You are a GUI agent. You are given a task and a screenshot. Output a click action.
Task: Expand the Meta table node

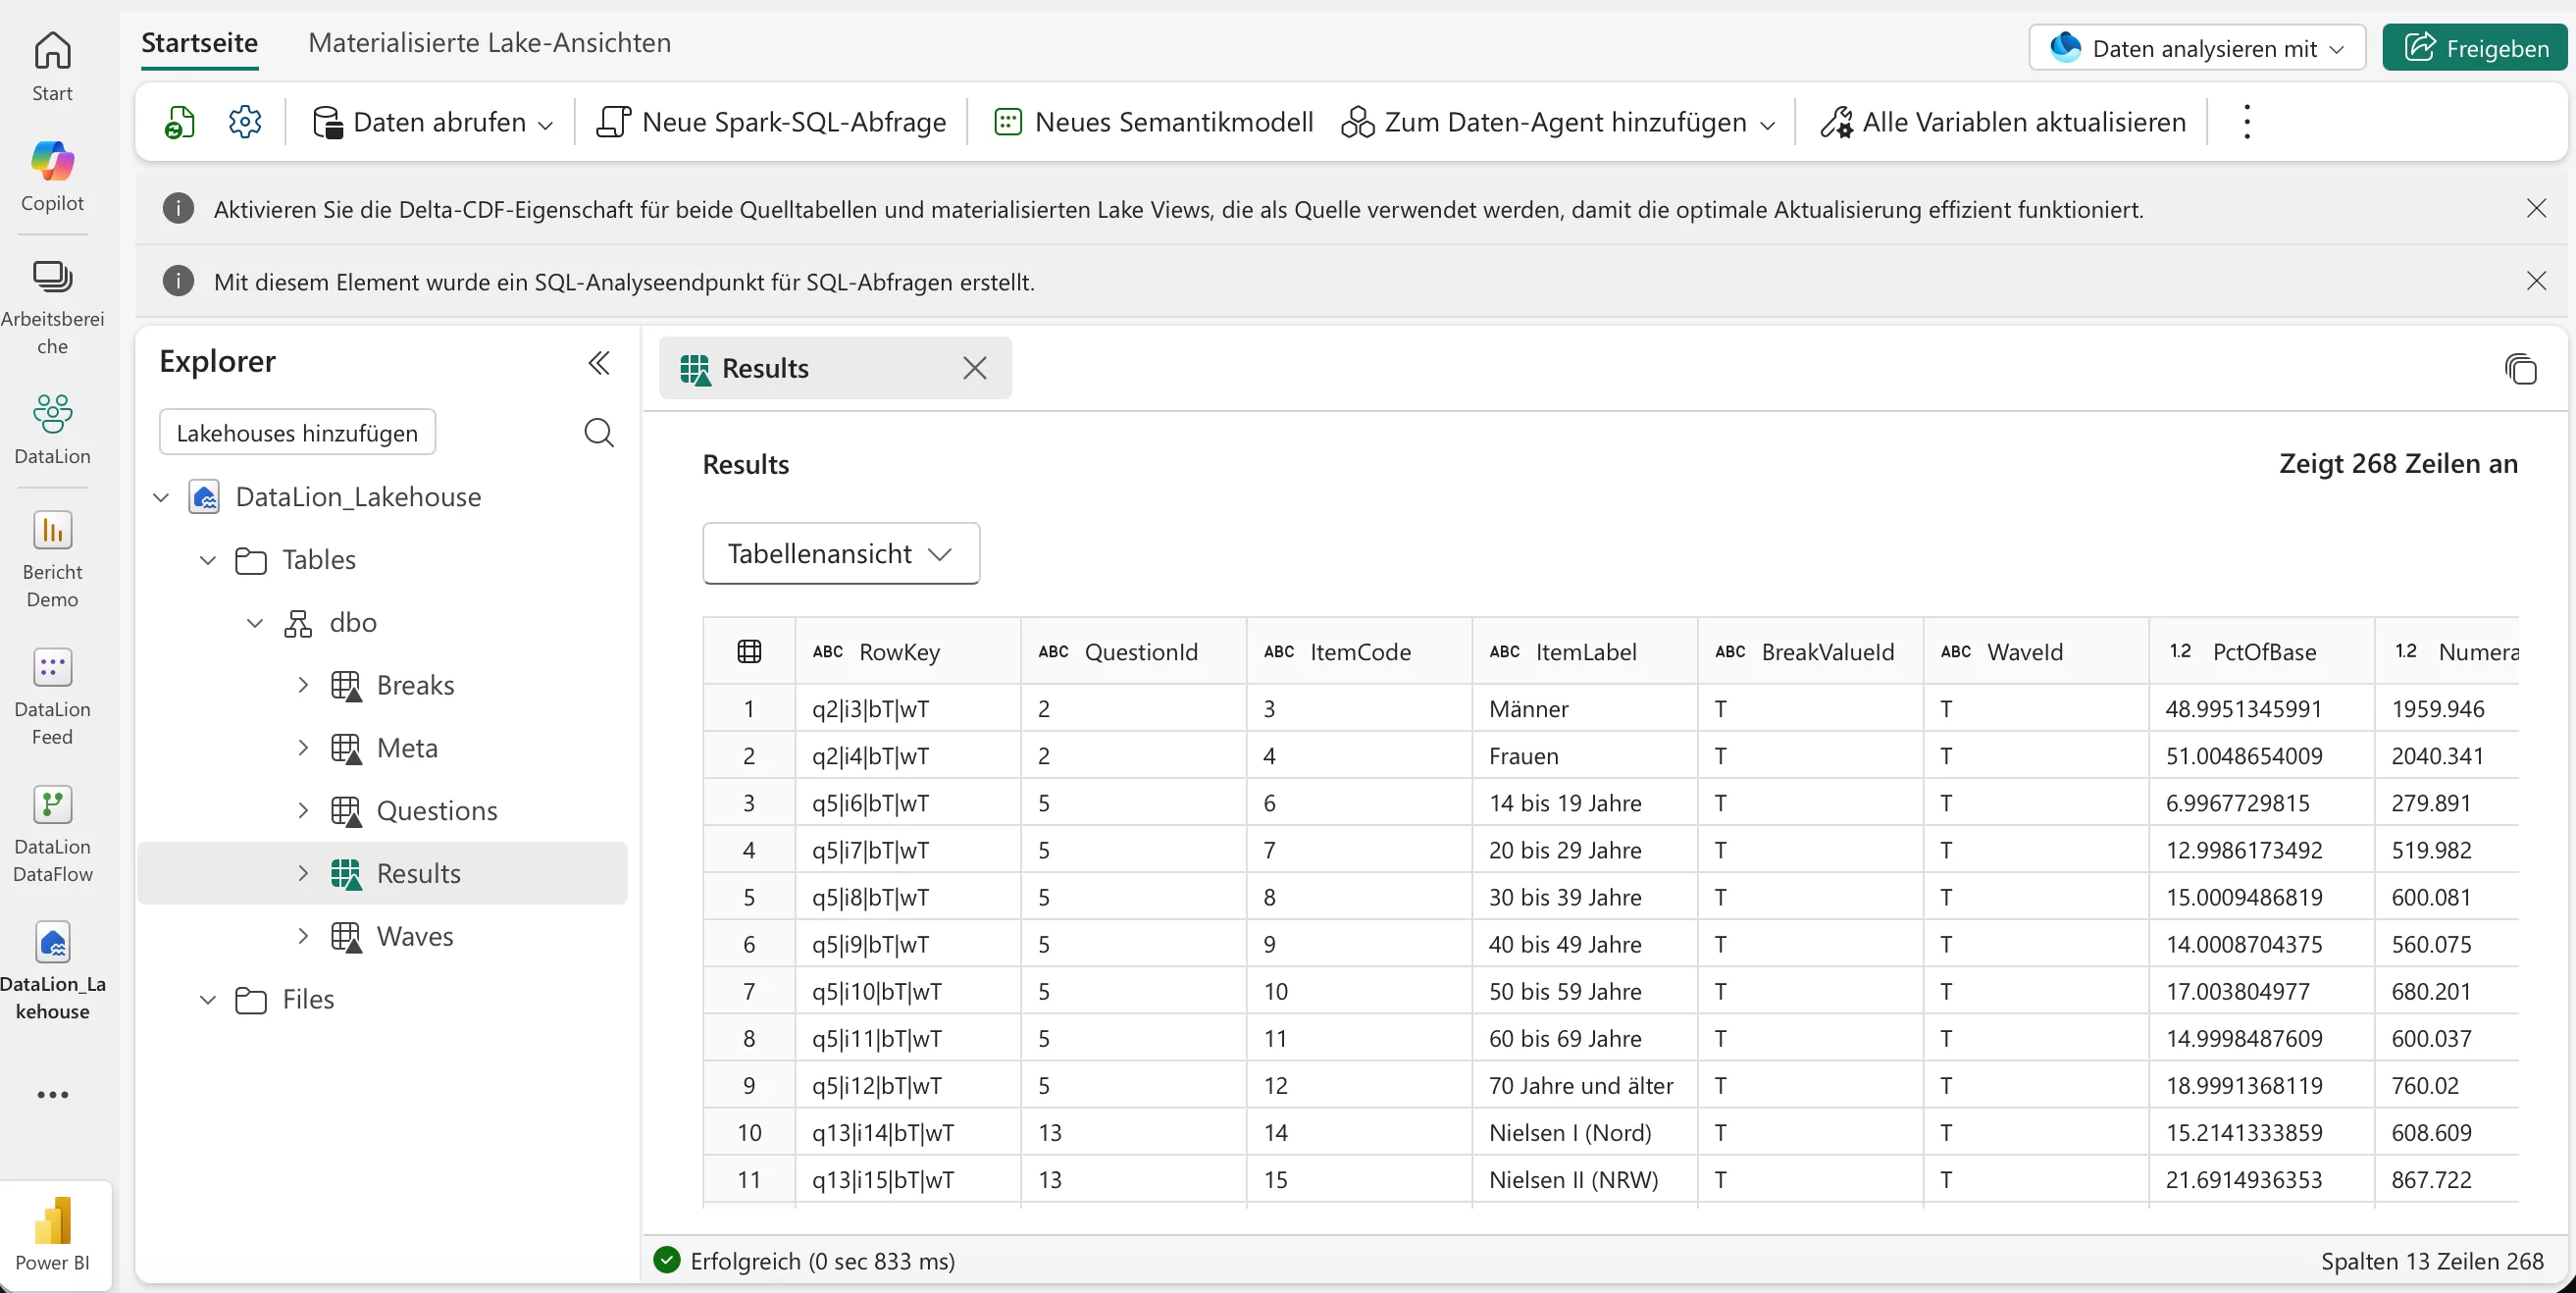coord(303,748)
